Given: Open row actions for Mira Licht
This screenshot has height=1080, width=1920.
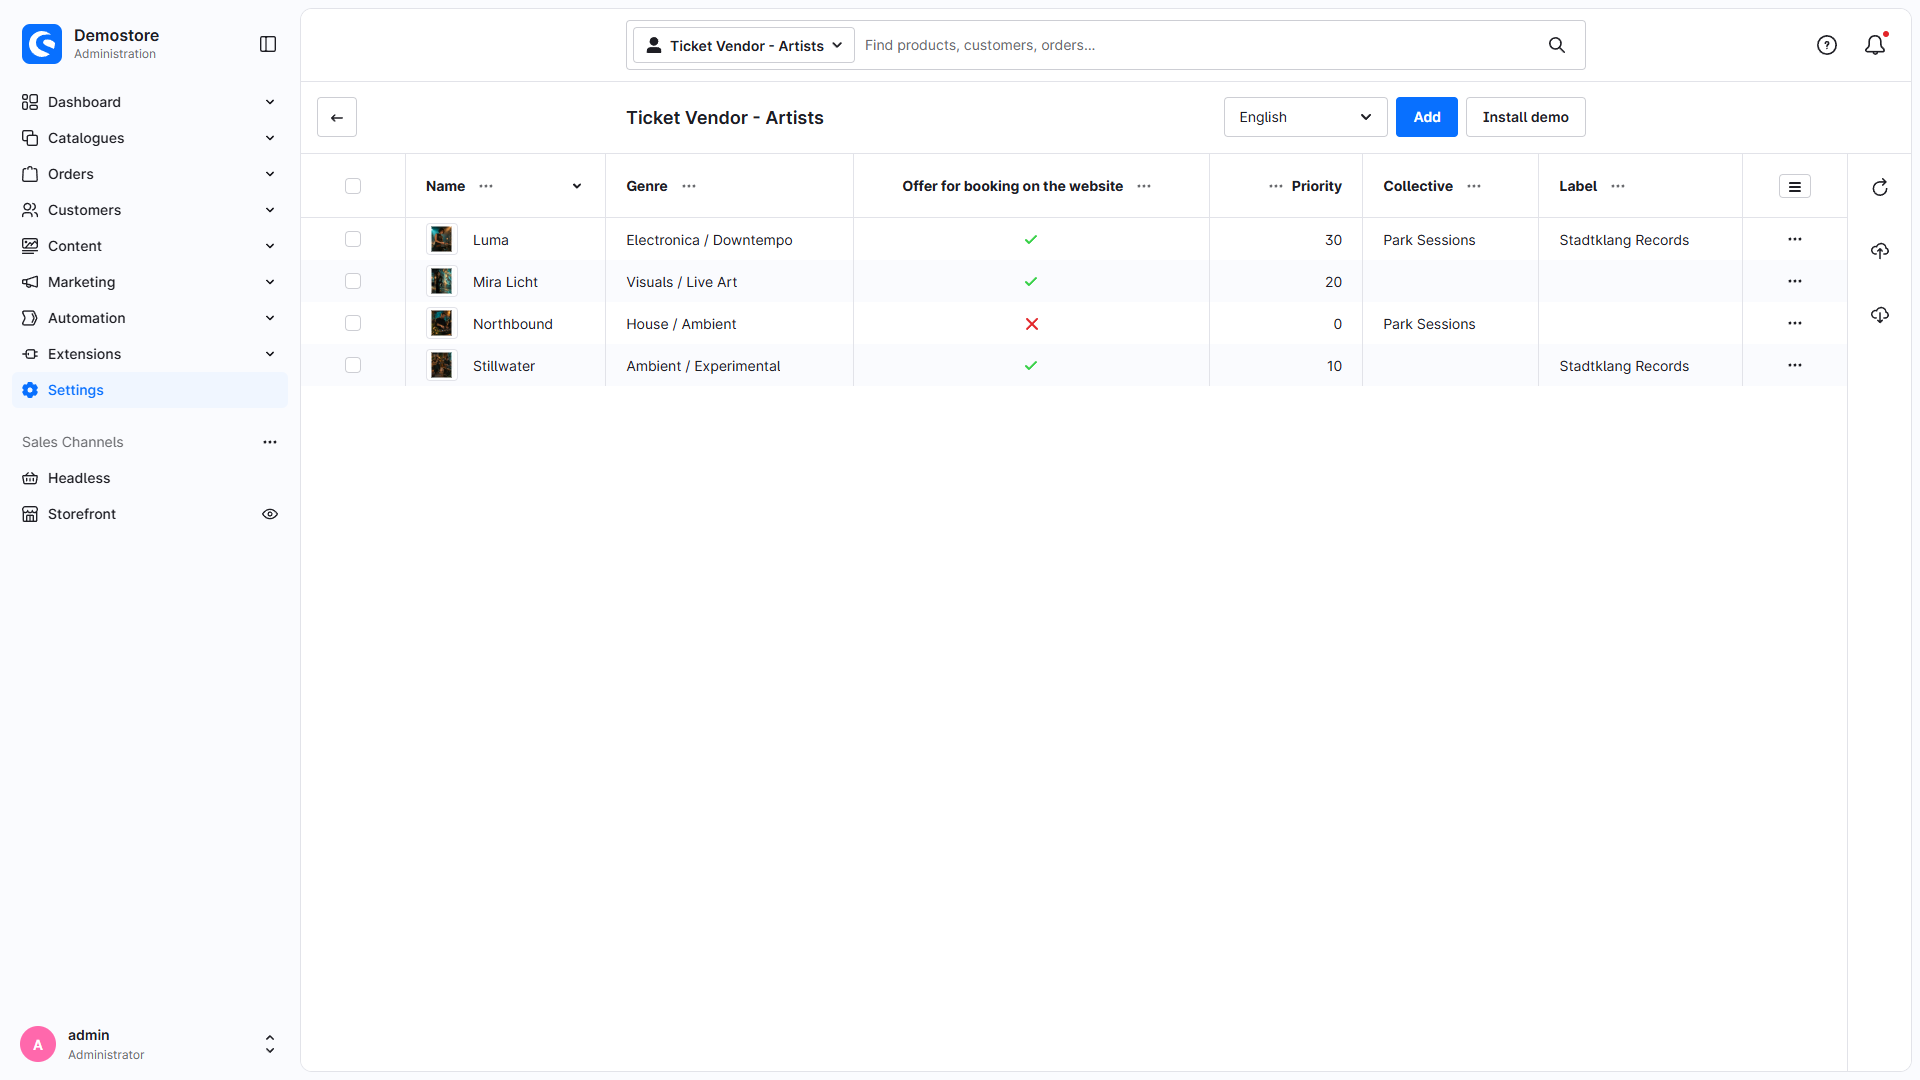Looking at the screenshot, I should [1795, 281].
